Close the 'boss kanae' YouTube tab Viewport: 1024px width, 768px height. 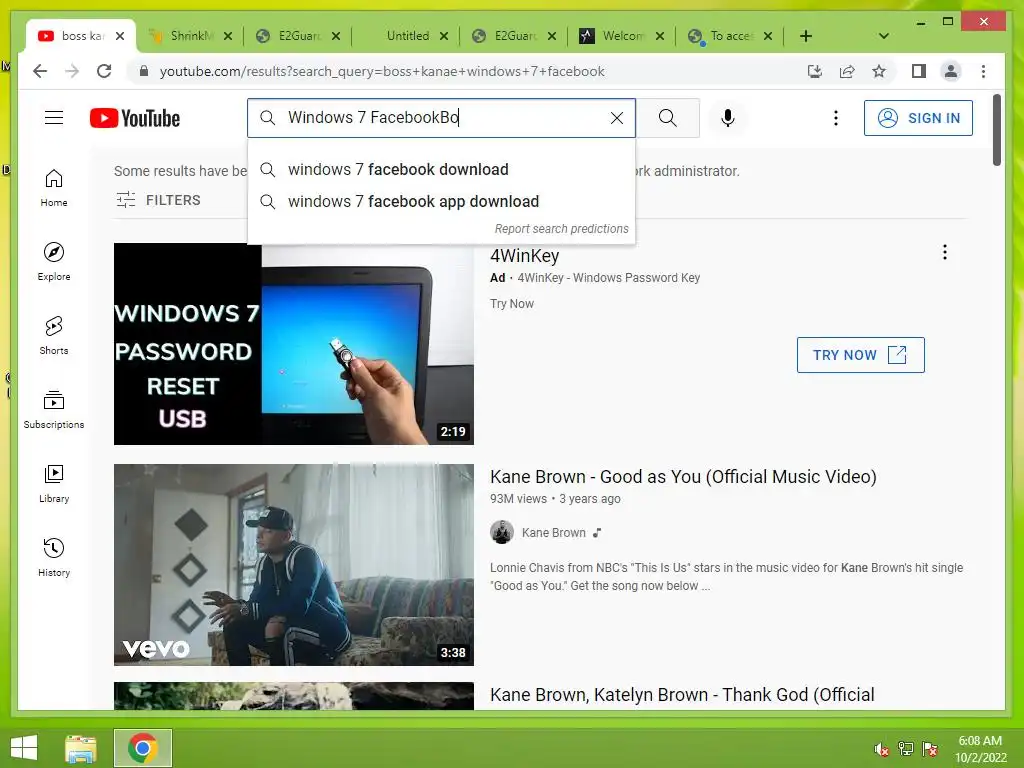[x=120, y=36]
